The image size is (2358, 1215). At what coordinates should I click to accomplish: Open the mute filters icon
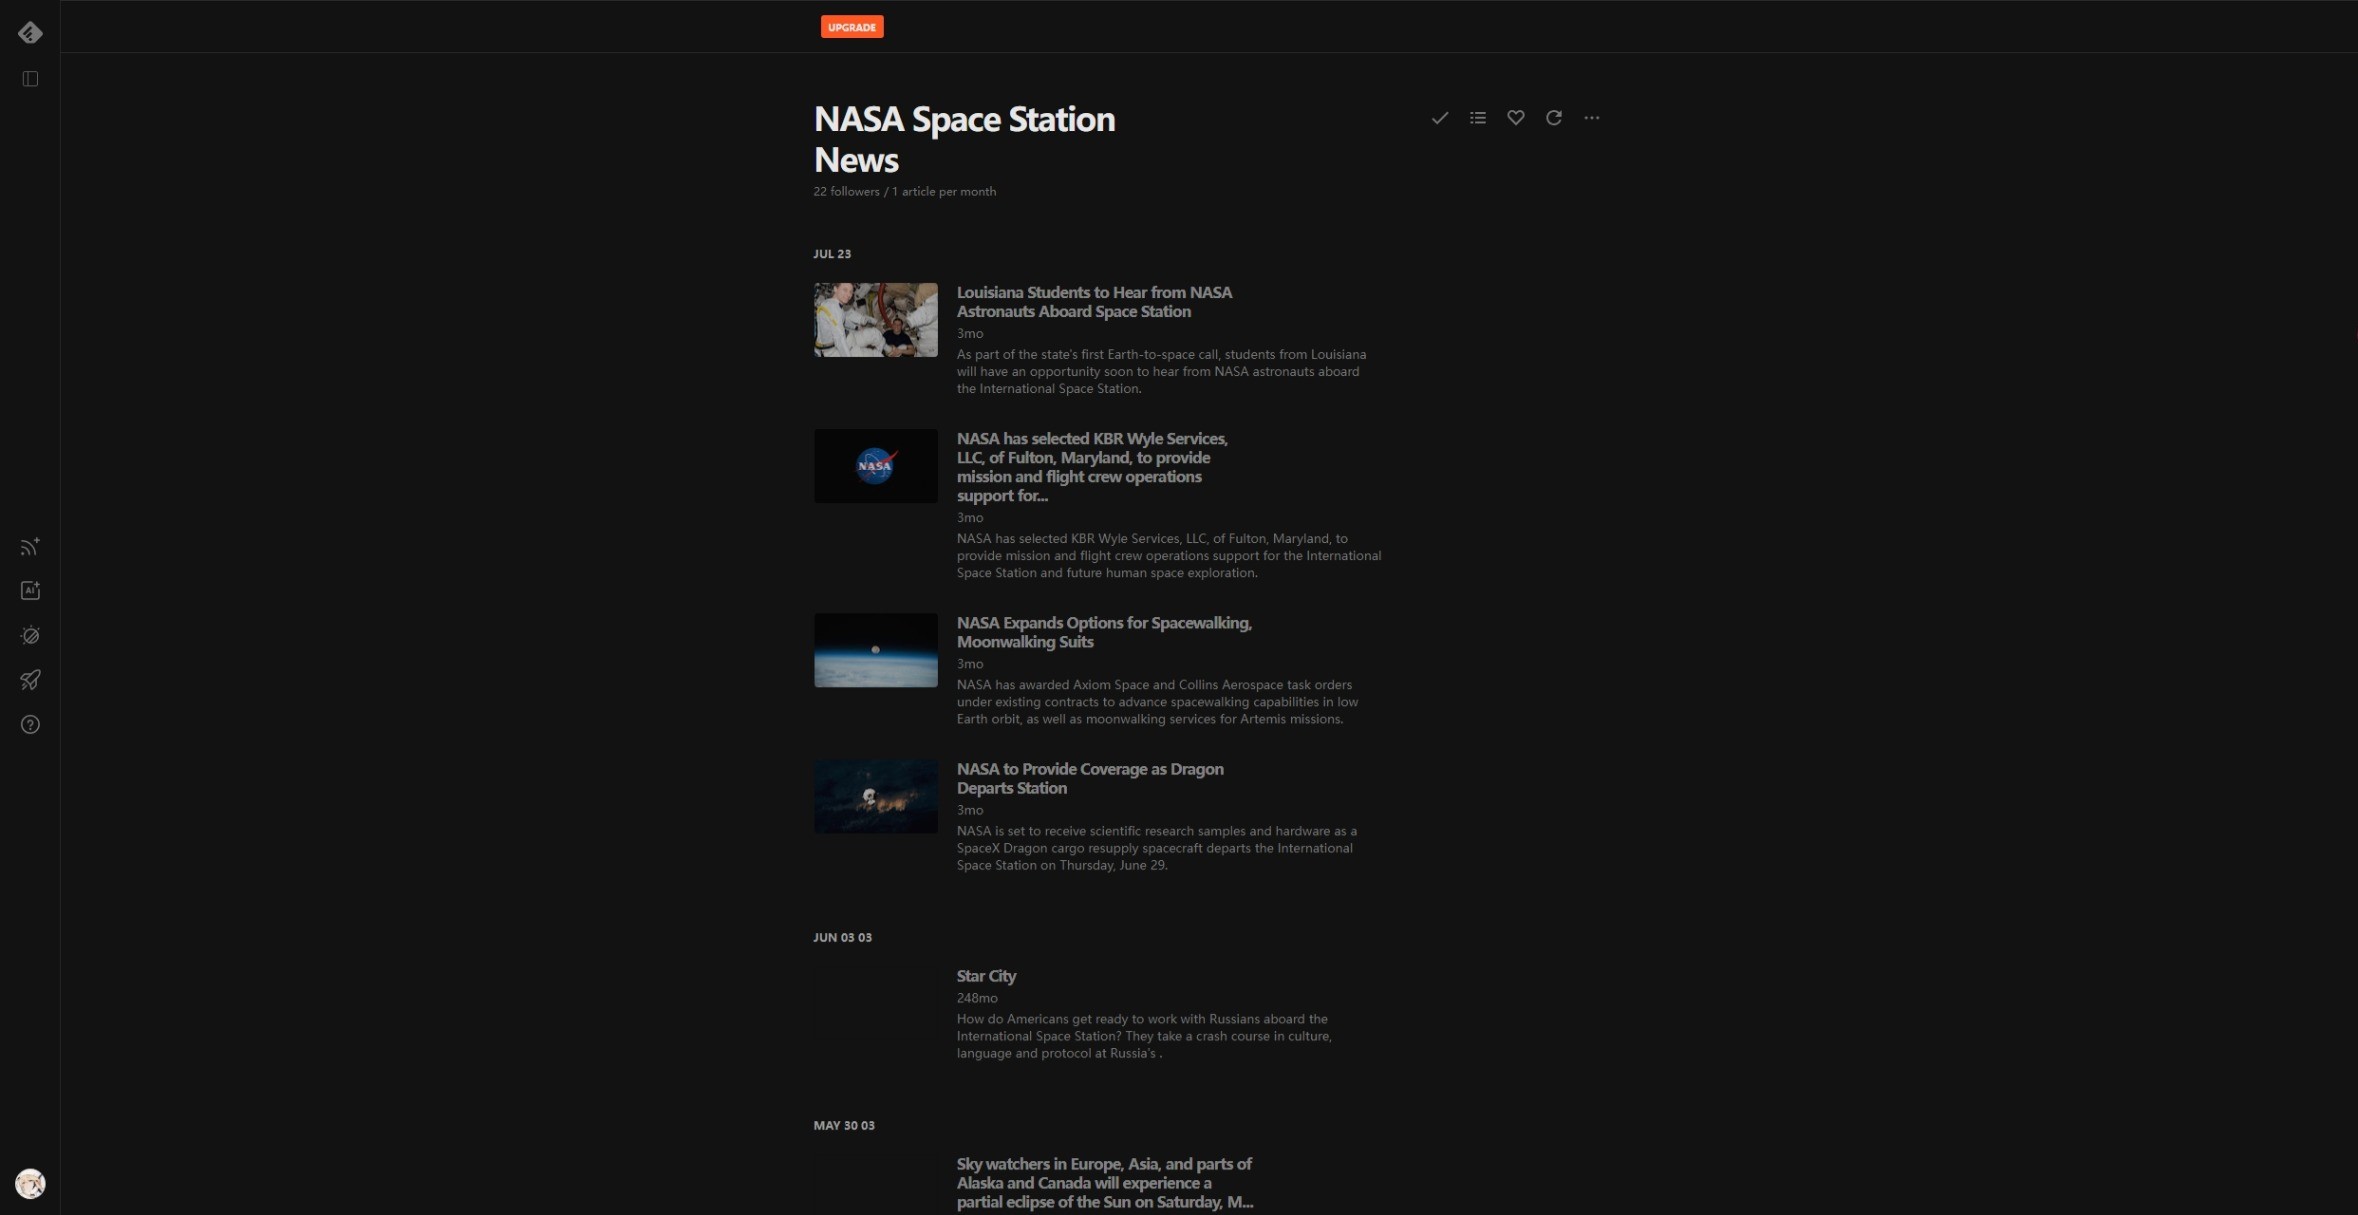pyautogui.click(x=30, y=635)
